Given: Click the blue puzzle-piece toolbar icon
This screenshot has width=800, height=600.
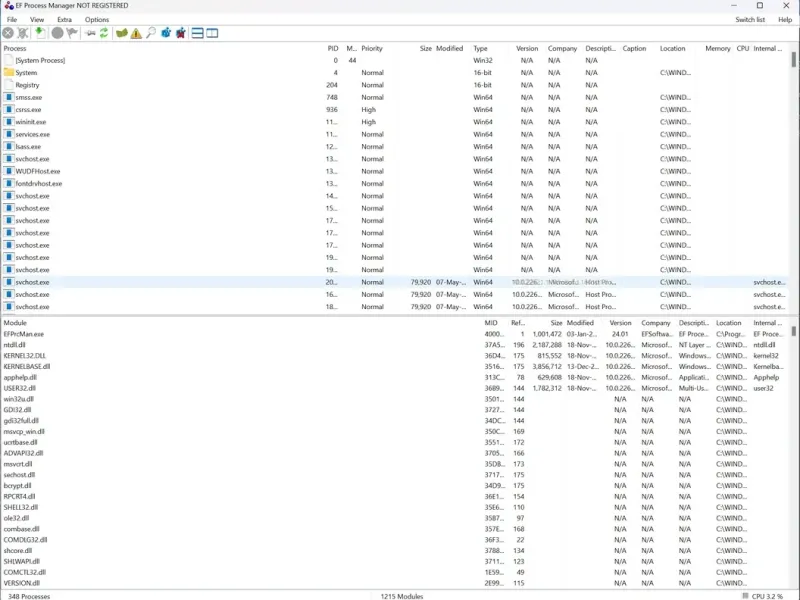Looking at the screenshot, I should 166,33.
